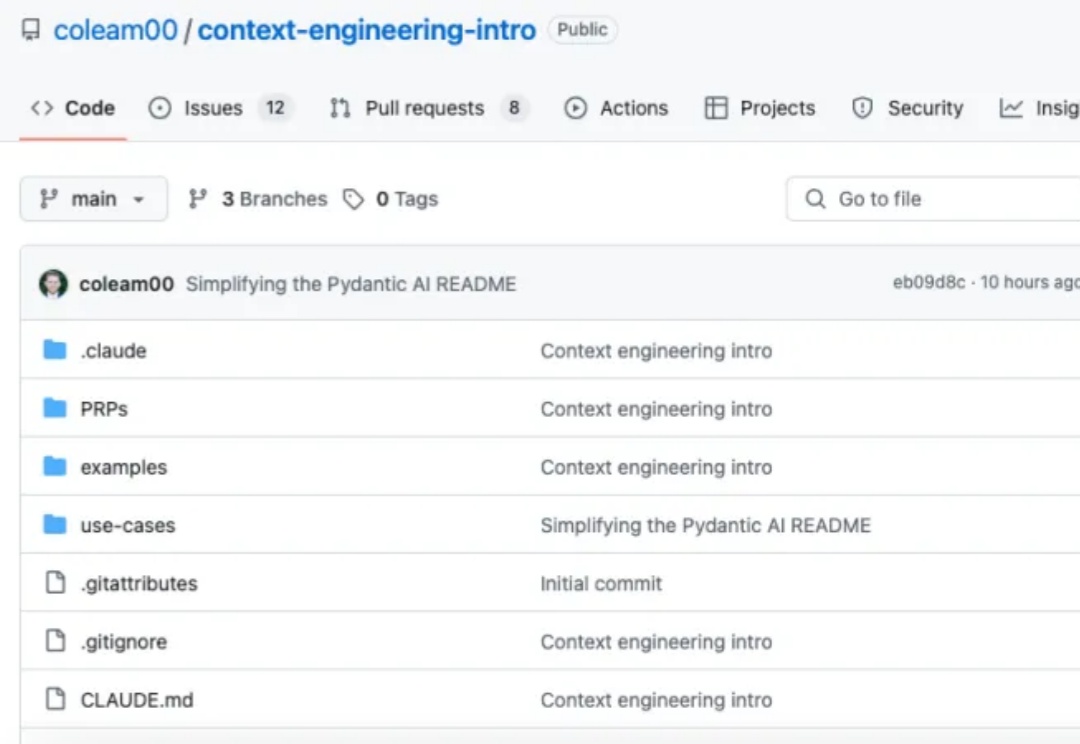
Task: Open the Pull requests tab
Action: coord(429,108)
